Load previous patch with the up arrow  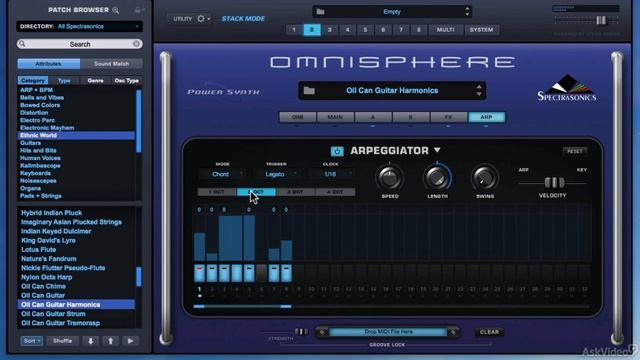(111, 341)
